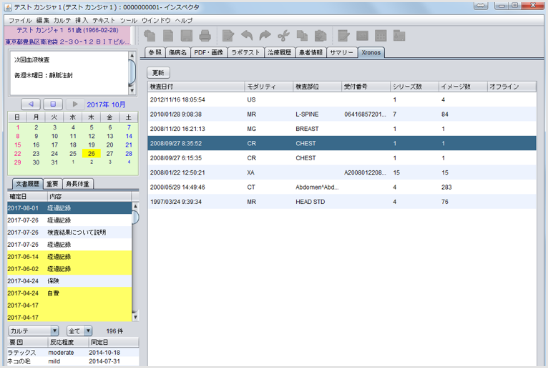Open the 全て period dropdown
This screenshot has width=548, height=368.
(x=80, y=331)
